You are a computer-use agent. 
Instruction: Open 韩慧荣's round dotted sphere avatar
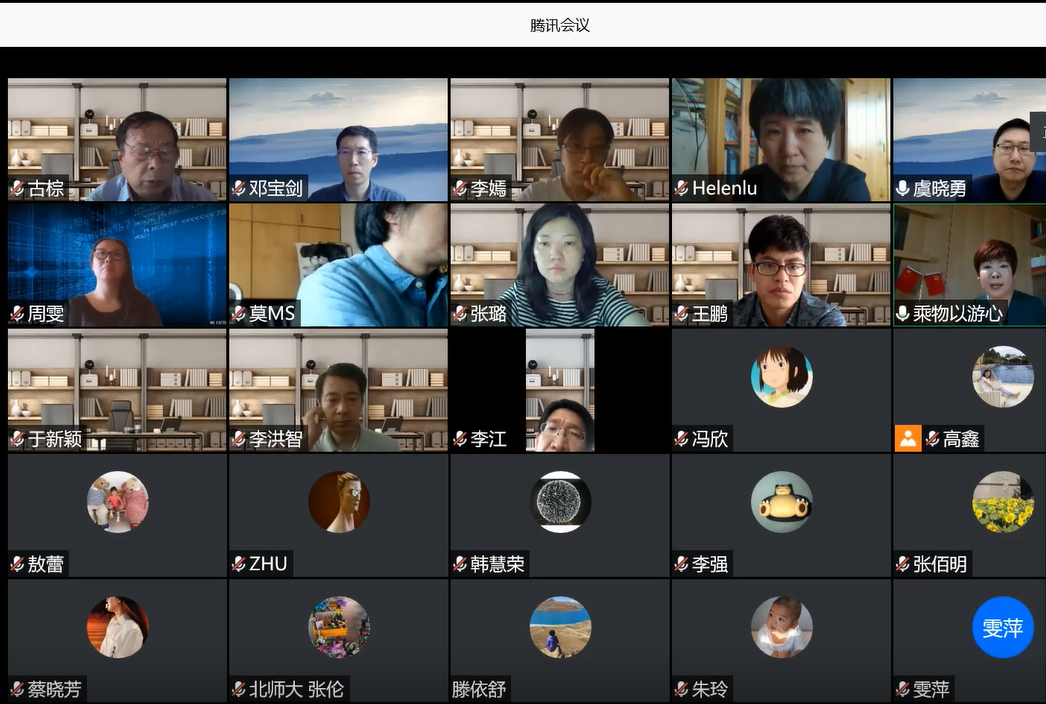(560, 502)
